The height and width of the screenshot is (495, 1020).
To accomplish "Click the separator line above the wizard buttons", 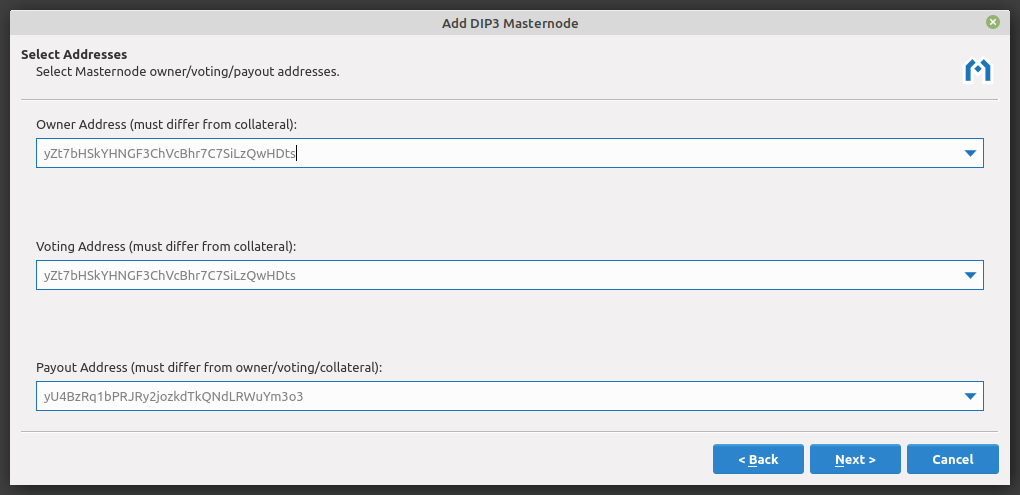I will 509,431.
